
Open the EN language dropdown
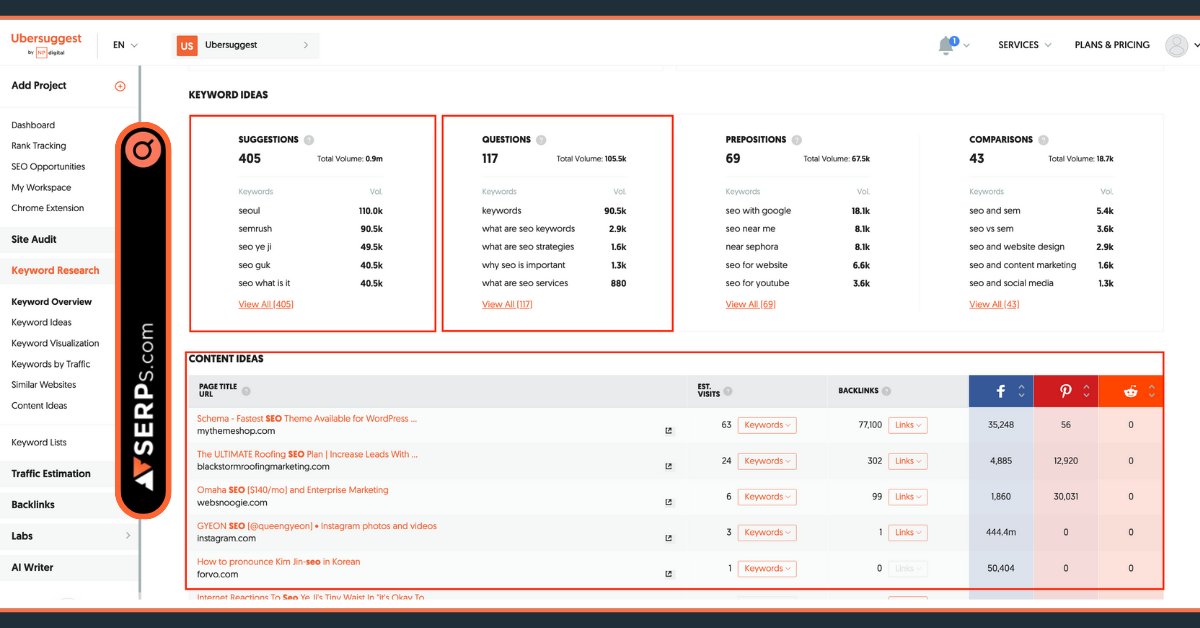(x=125, y=45)
